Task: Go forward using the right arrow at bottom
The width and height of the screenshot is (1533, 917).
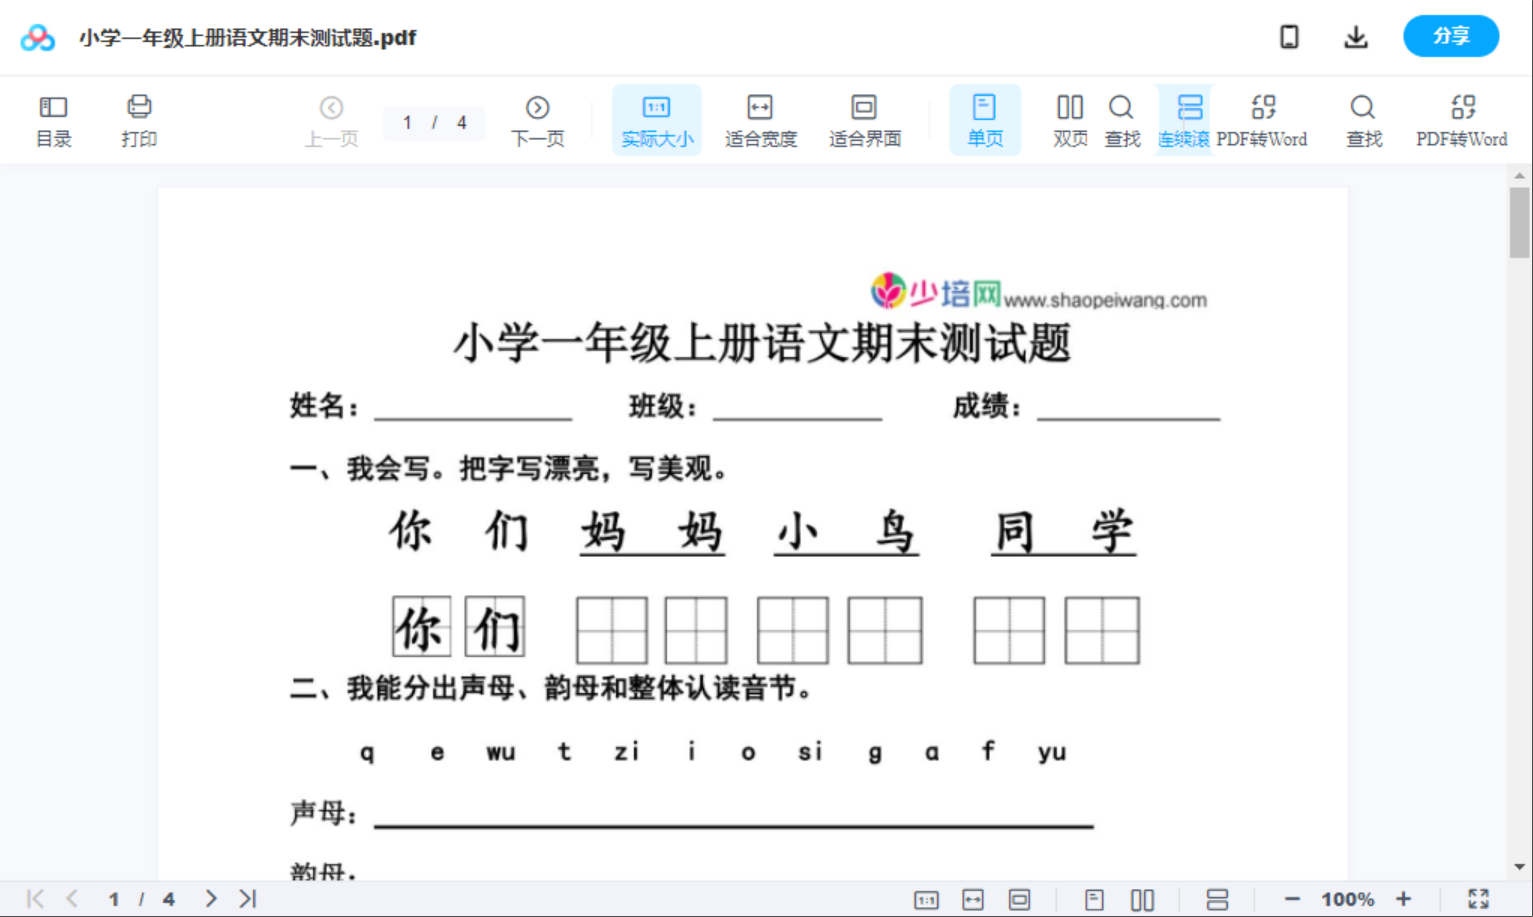Action: (x=210, y=898)
